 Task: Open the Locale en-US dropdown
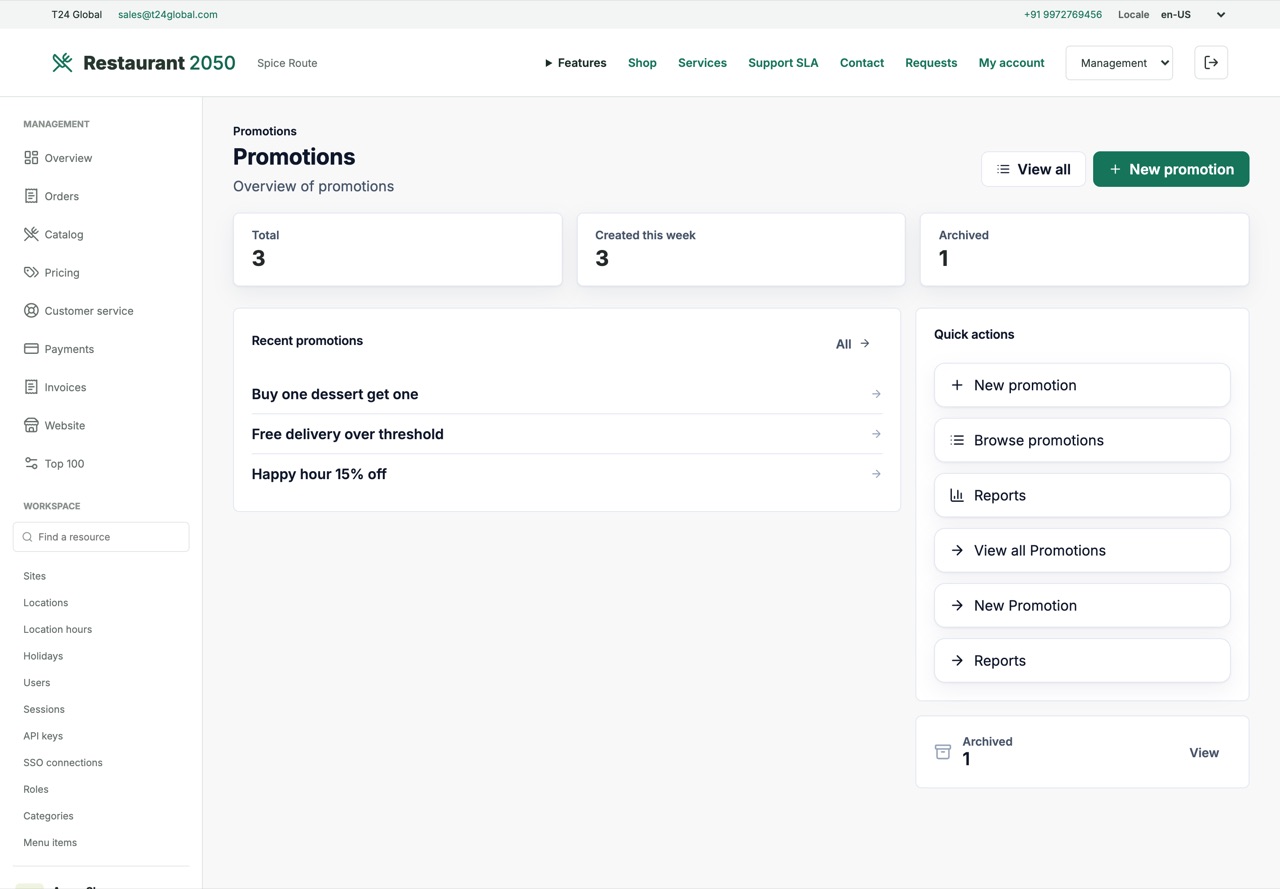tap(1193, 15)
